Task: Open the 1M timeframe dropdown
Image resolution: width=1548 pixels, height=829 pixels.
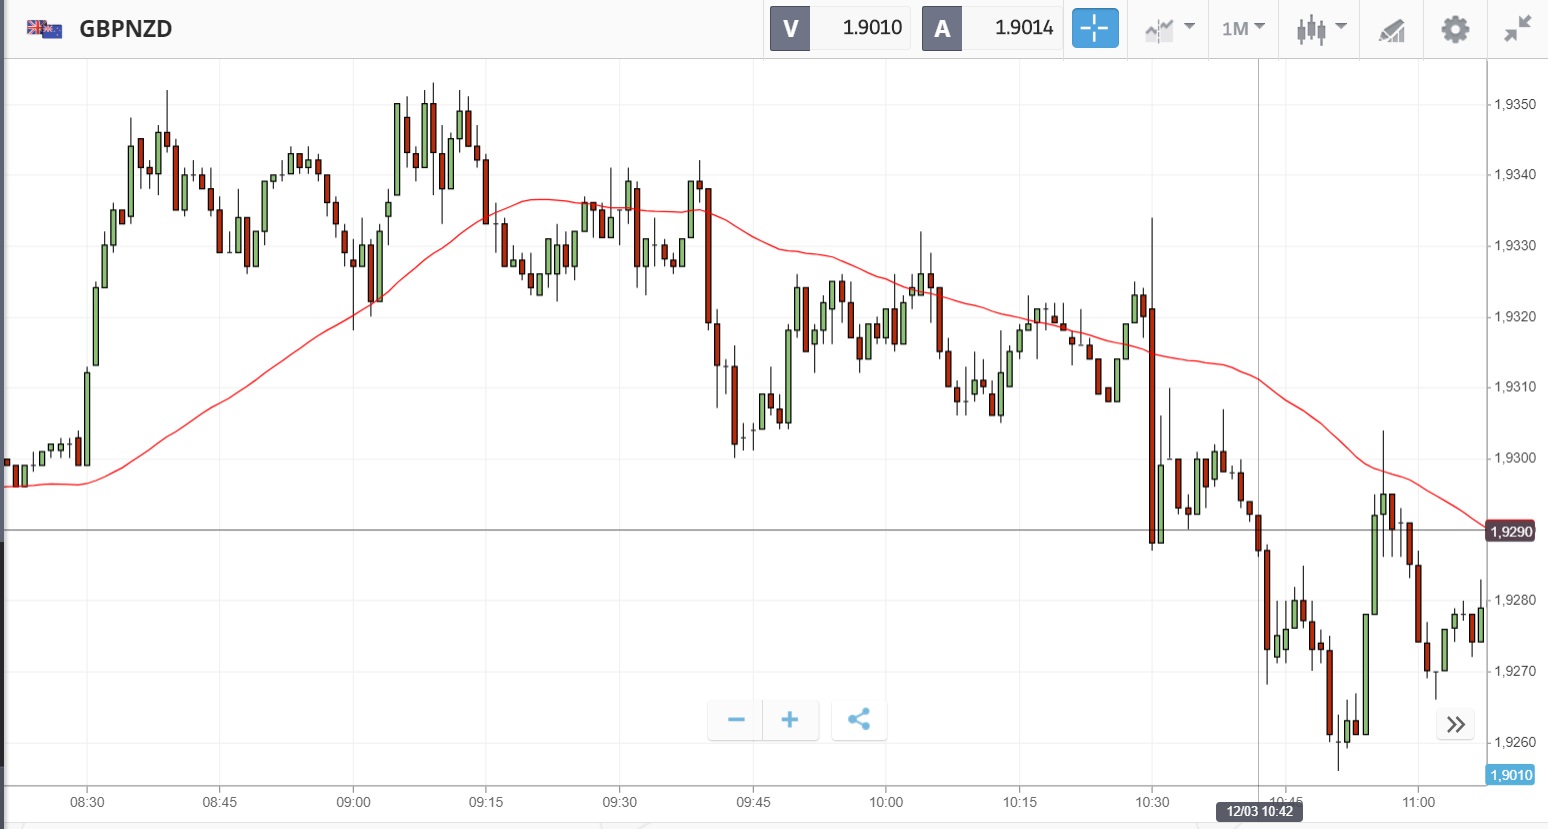Action: click(x=1243, y=28)
